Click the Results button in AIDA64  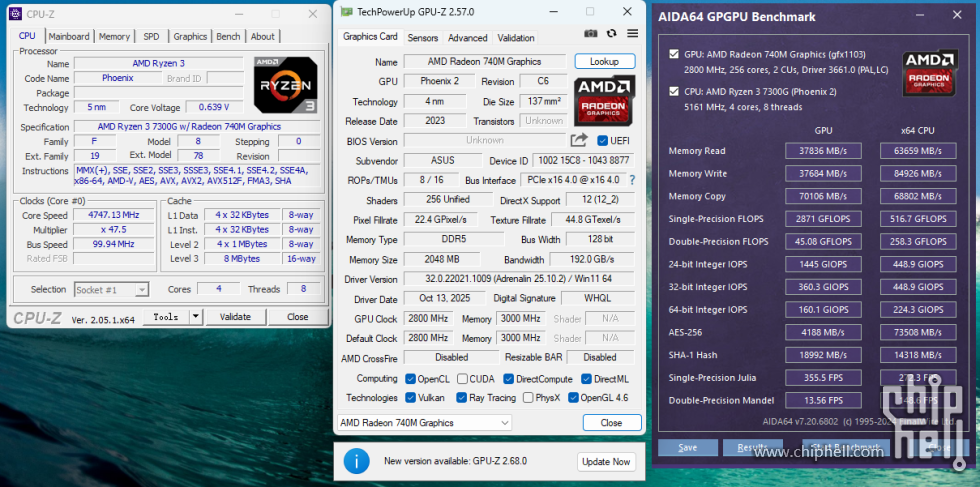tap(752, 448)
